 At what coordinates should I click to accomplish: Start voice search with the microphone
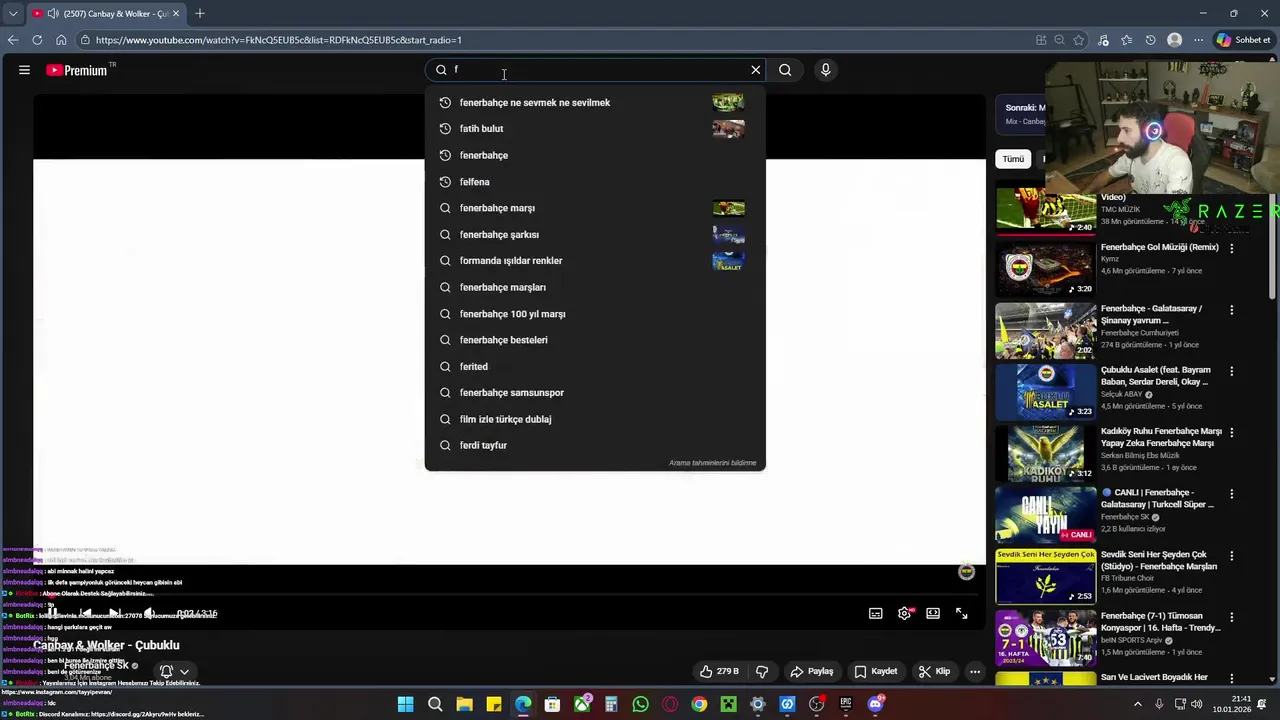[x=825, y=70]
